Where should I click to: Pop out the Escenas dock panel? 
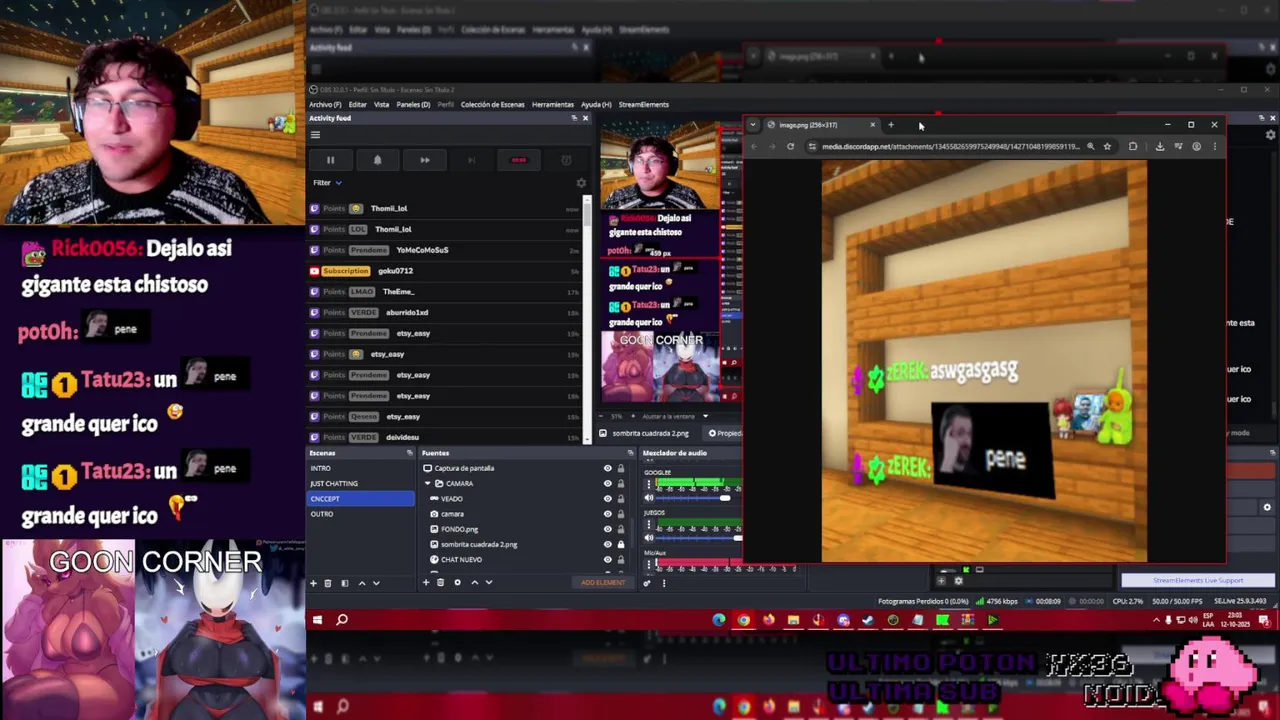pos(410,453)
